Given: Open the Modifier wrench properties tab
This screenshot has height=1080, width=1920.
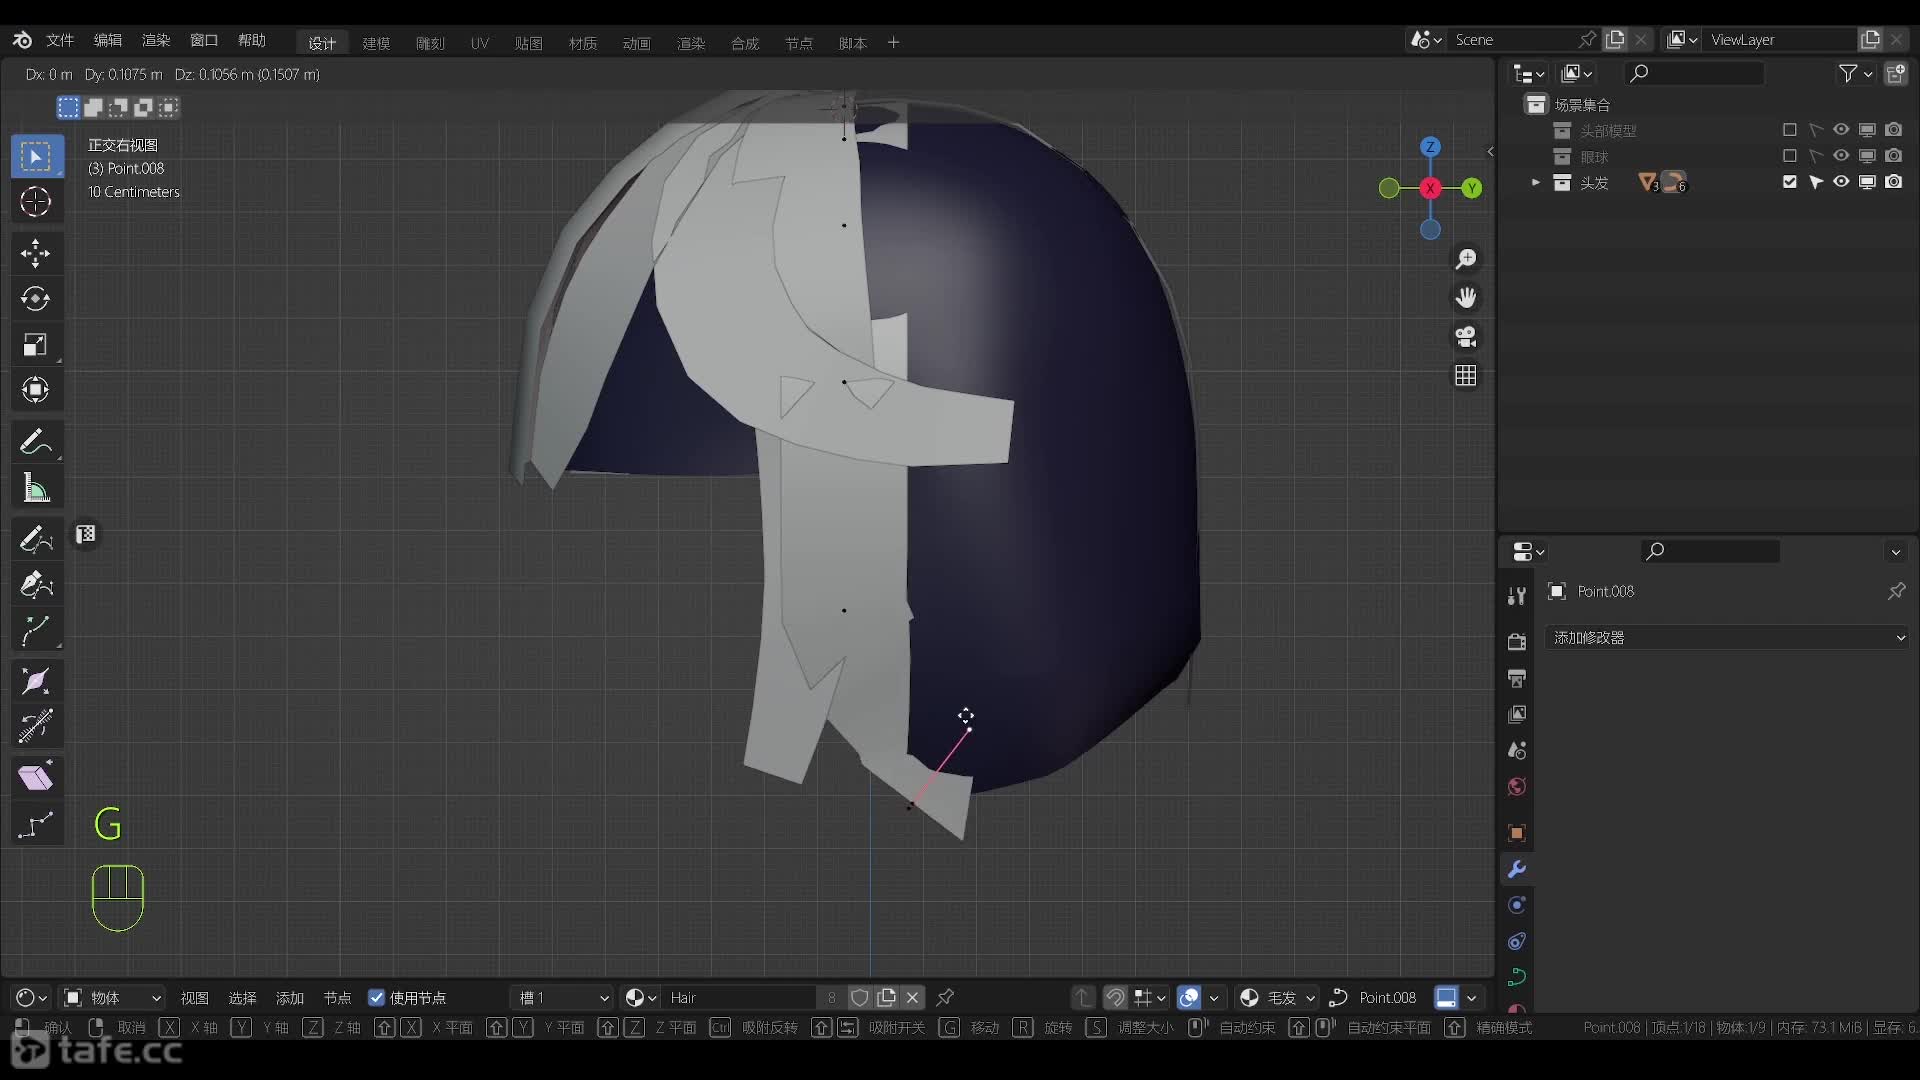Looking at the screenshot, I should click(1517, 869).
